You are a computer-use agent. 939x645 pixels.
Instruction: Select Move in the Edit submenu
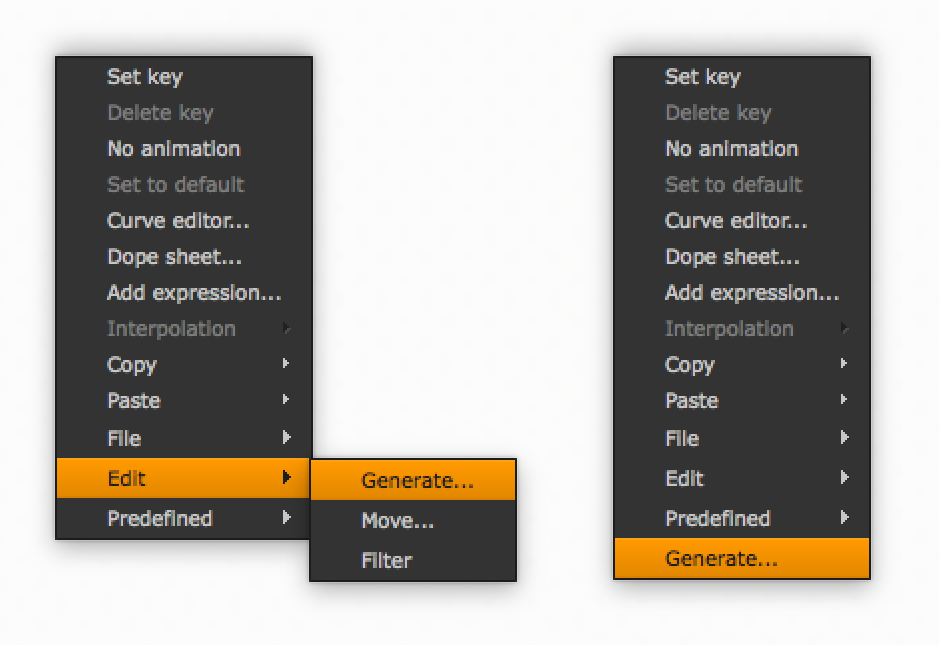398,520
